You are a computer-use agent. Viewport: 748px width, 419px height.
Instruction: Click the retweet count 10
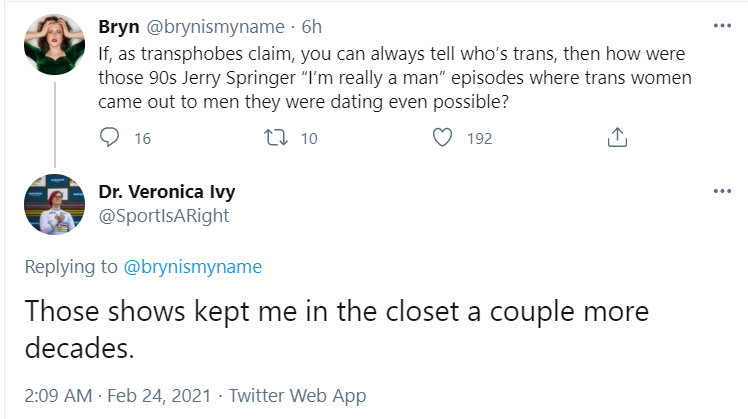click(309, 138)
